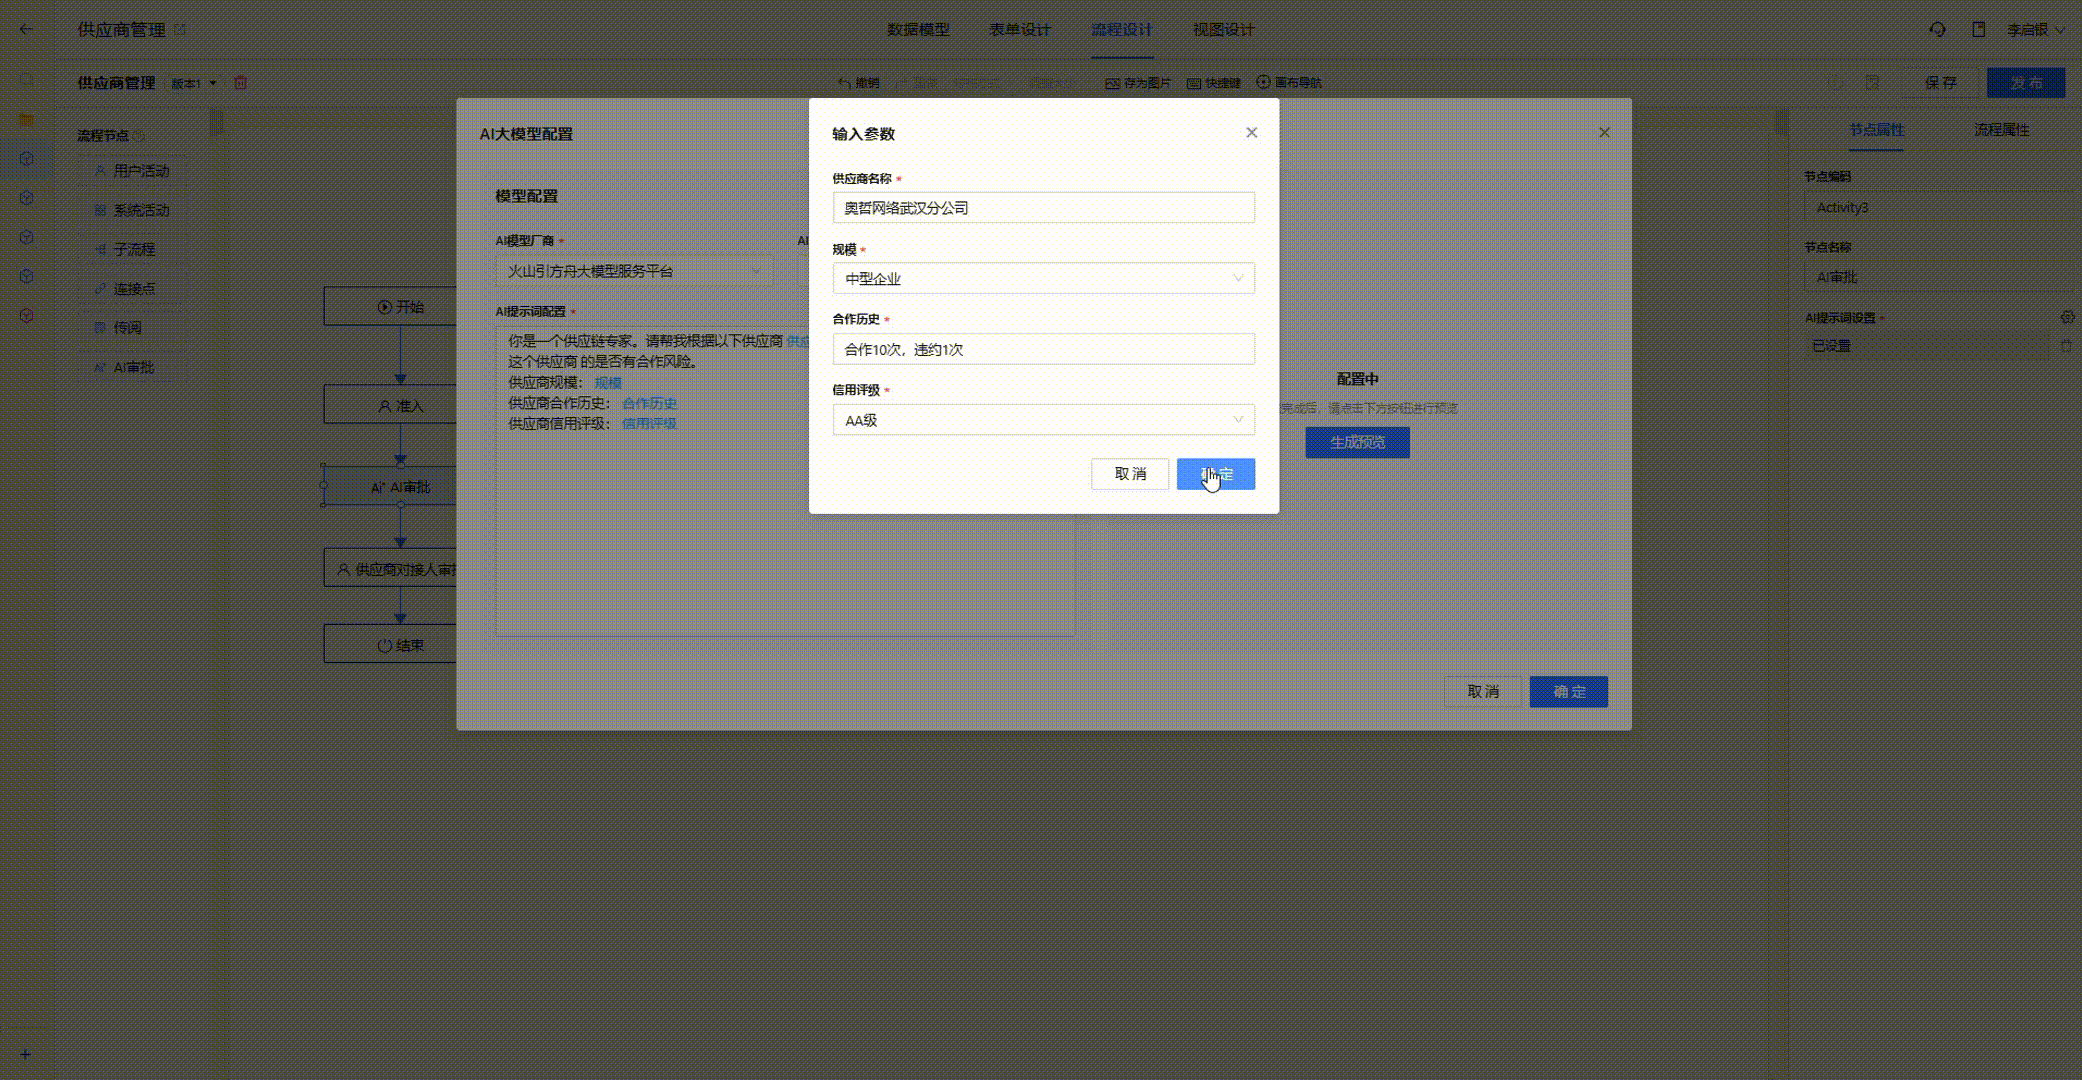The image size is (2082, 1080).
Task: Close the 输入参数 dialog with X
Action: pyautogui.click(x=1251, y=132)
